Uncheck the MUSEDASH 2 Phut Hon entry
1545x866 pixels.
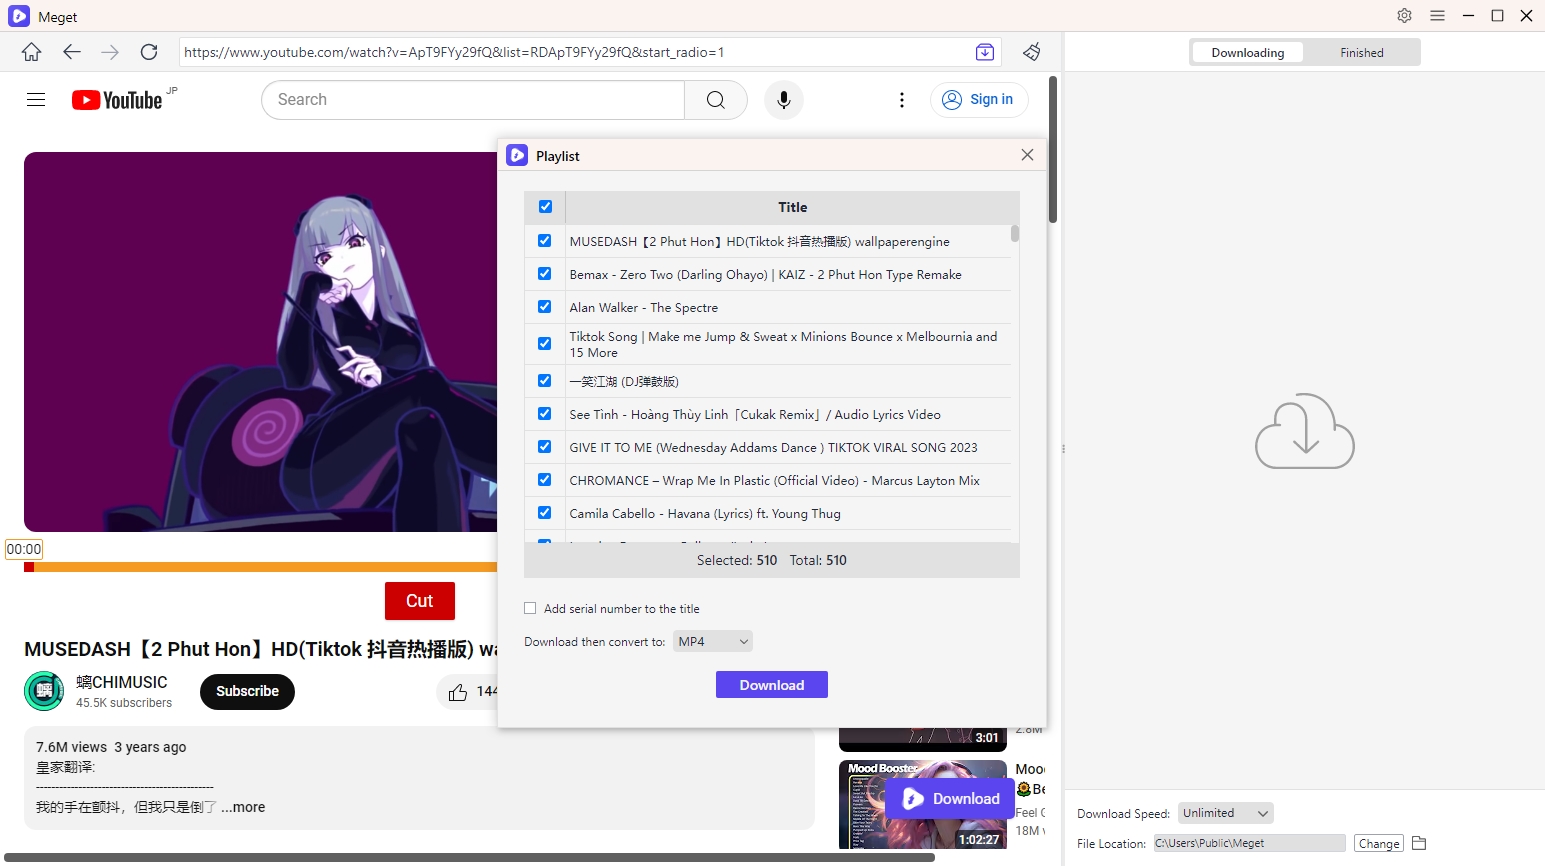544,241
